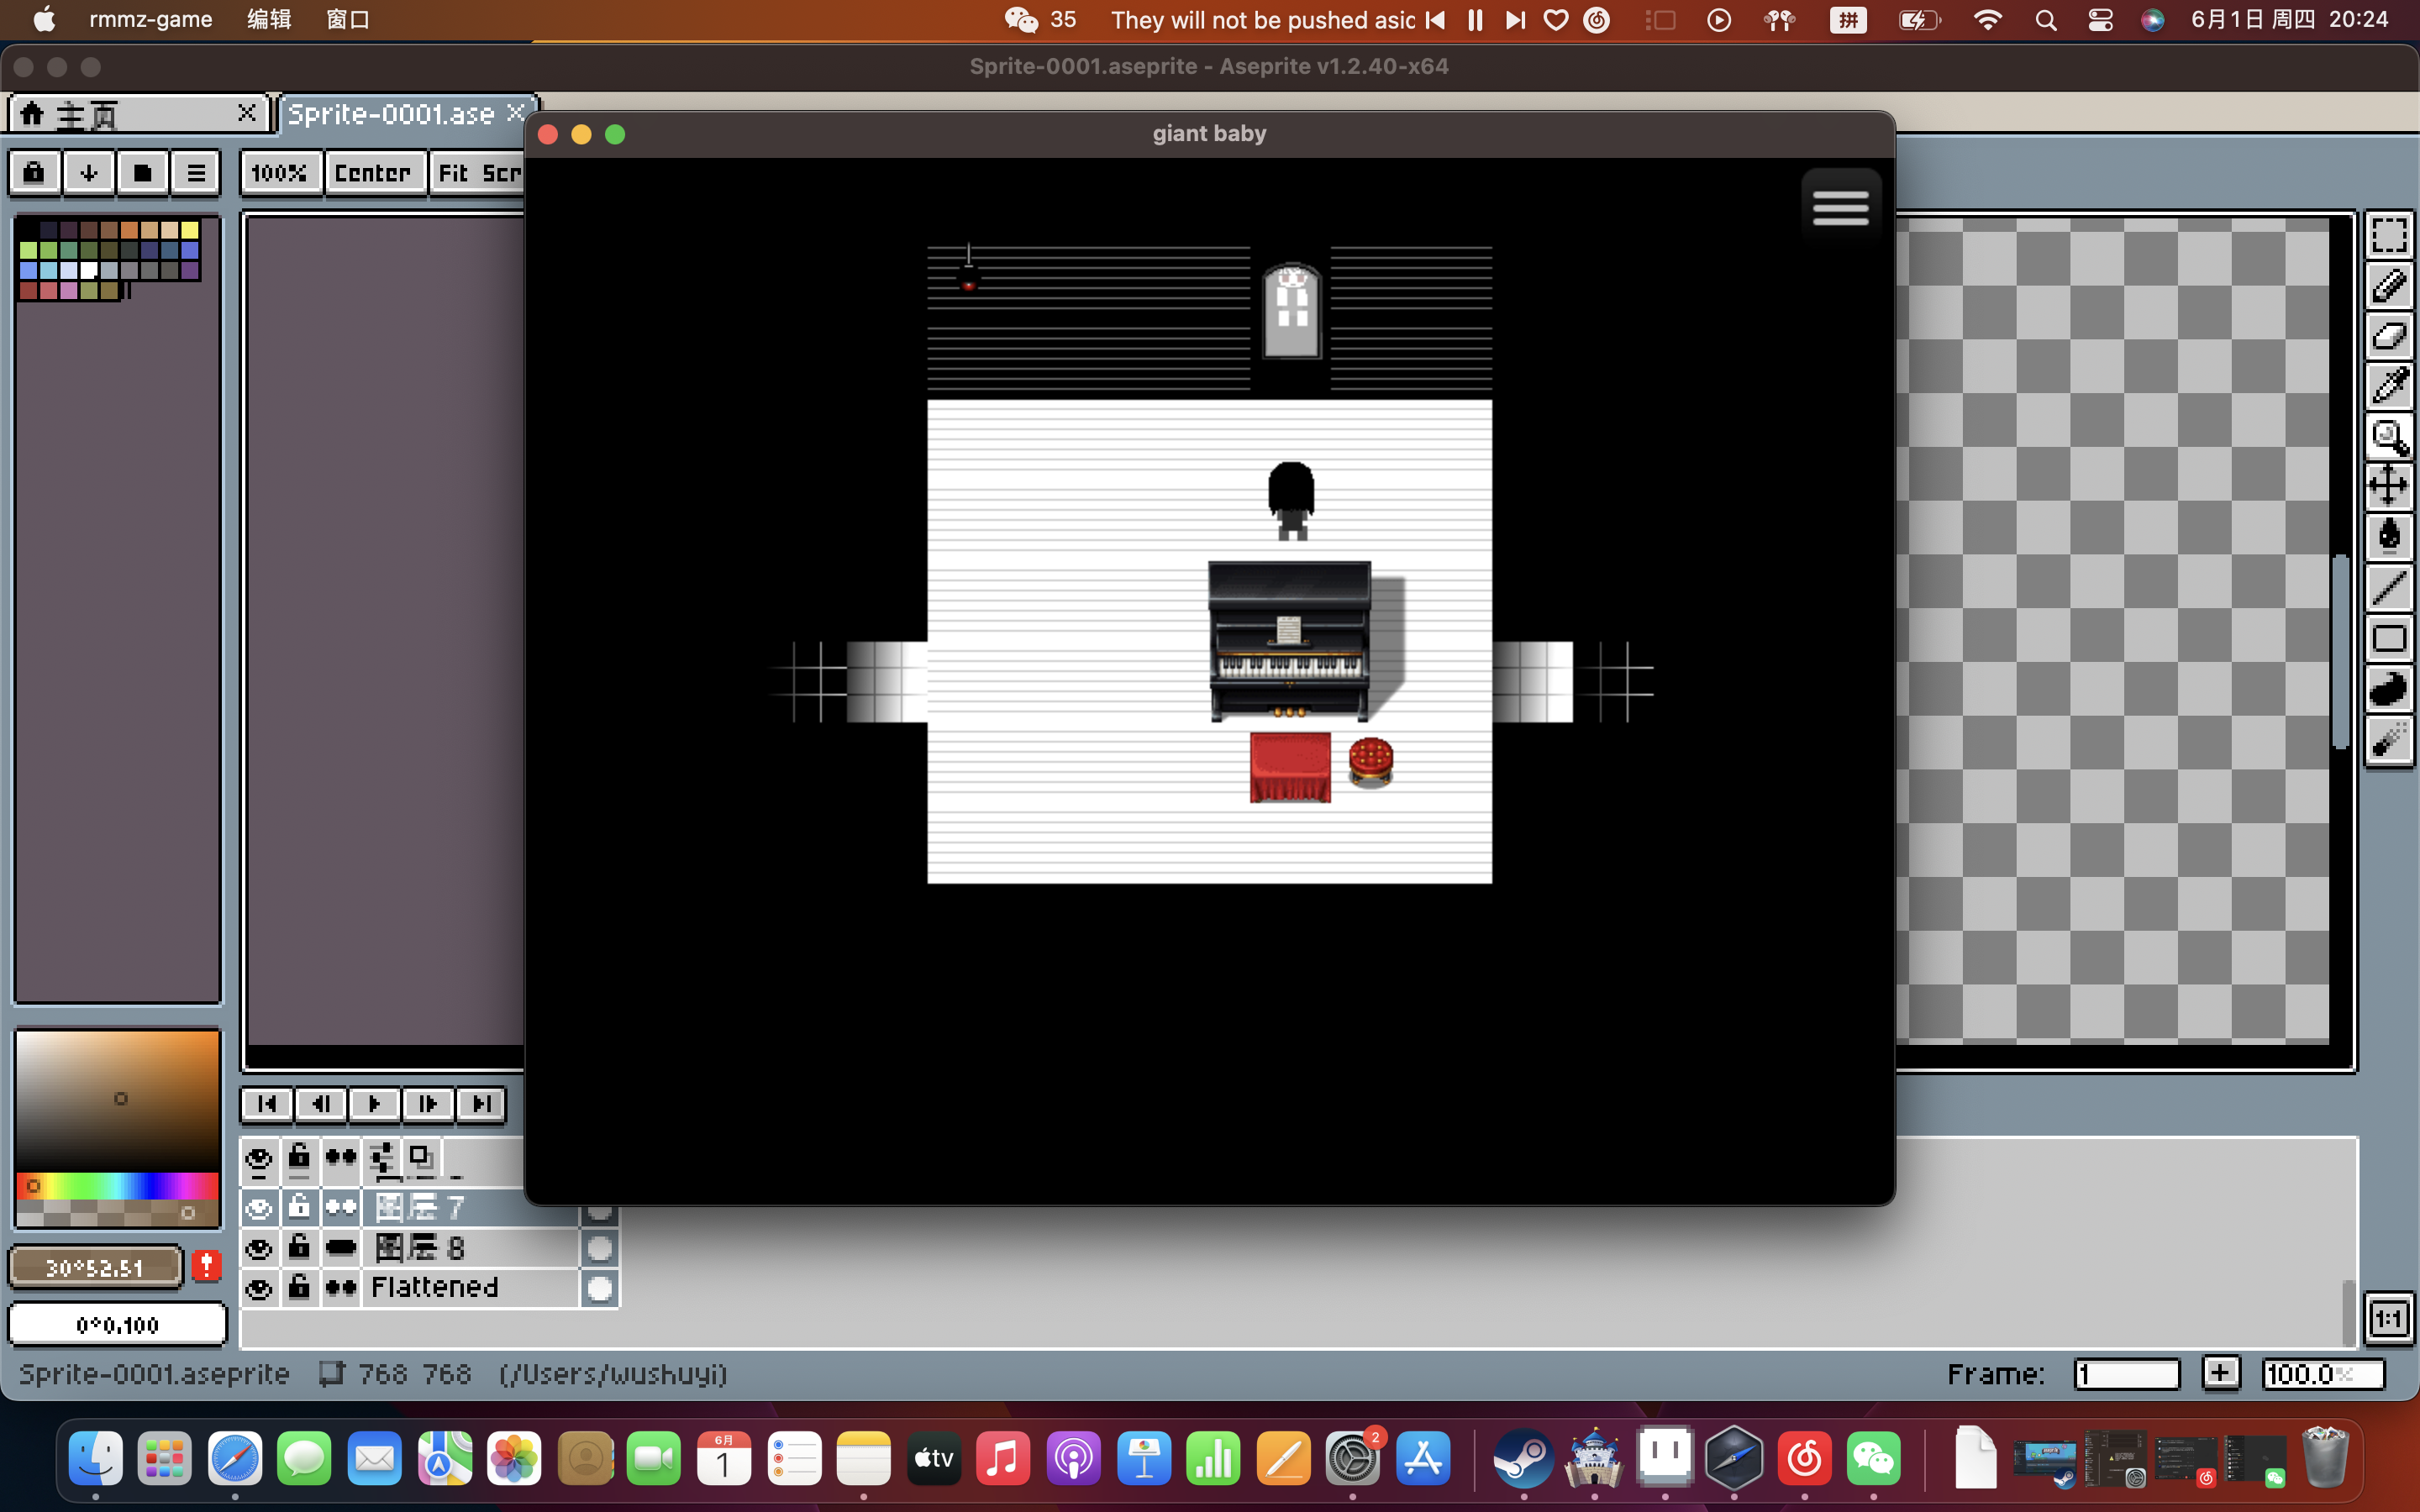The image size is (2420, 1512).
Task: Select the Contour blob tool
Action: coord(2389,689)
